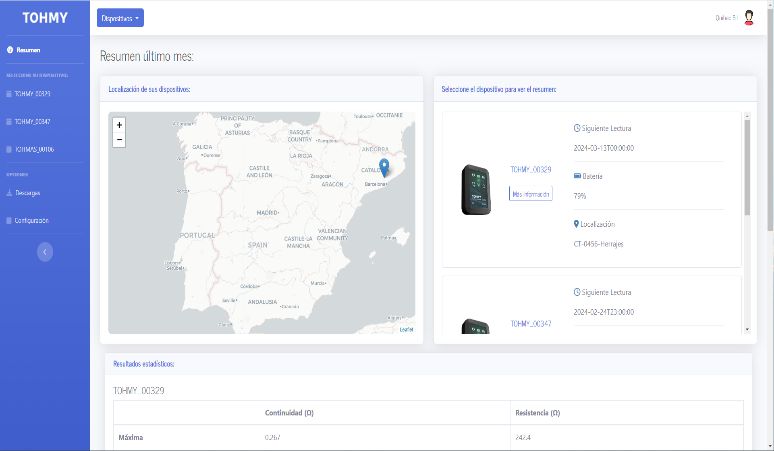Click the device list scrollbar thumb

[x=747, y=168]
